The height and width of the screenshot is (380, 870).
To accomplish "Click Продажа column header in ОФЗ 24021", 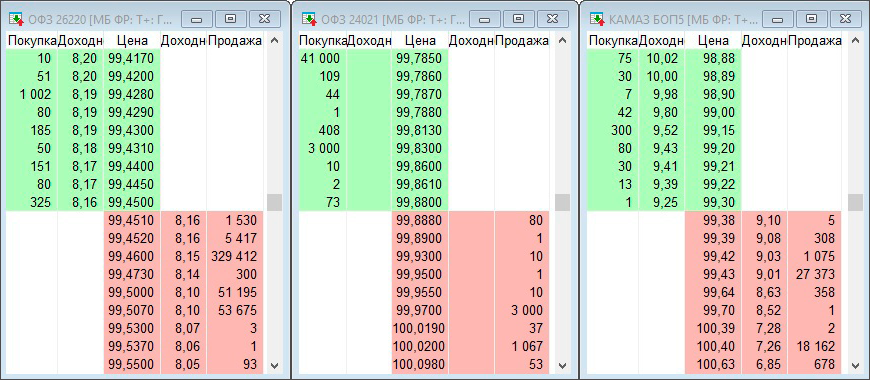I will (522, 40).
